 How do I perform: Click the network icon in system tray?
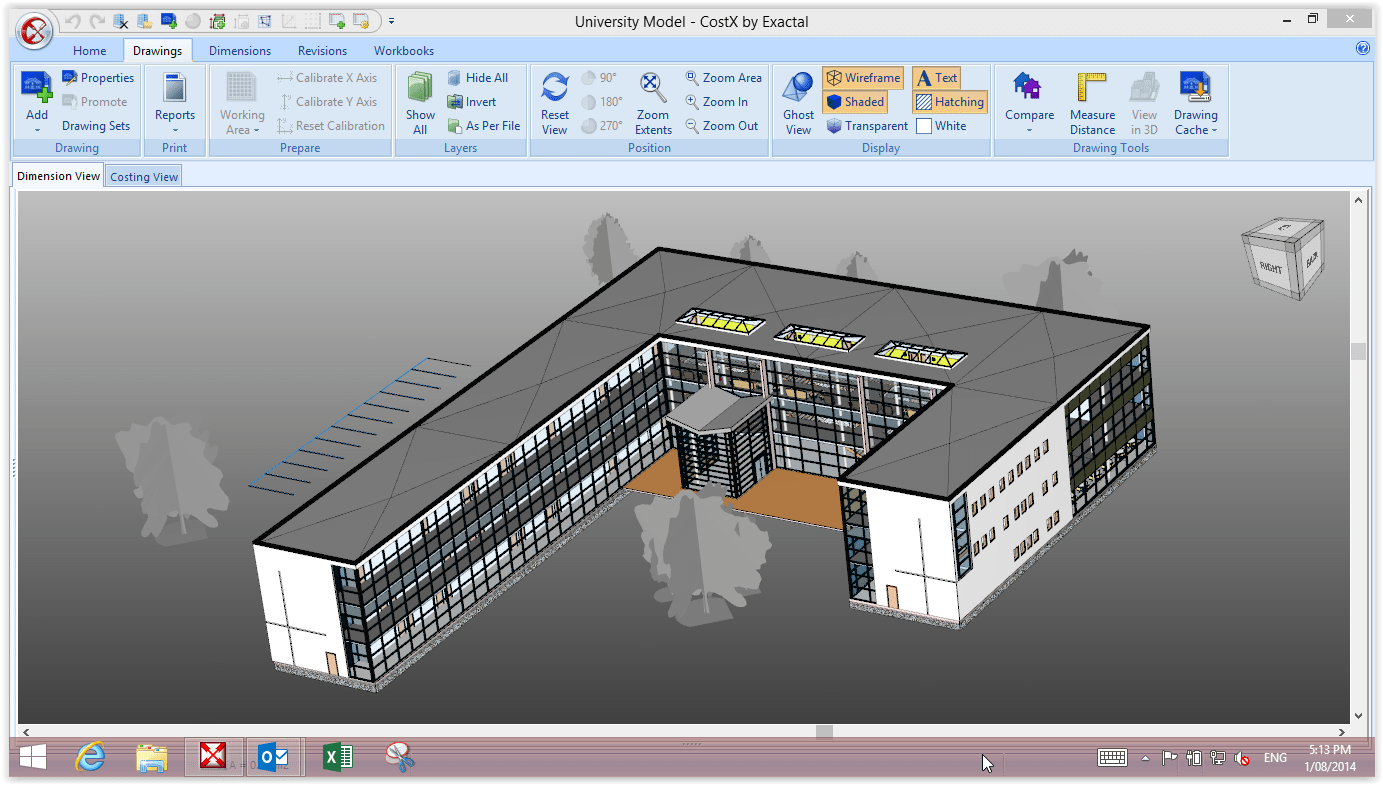click(1217, 758)
